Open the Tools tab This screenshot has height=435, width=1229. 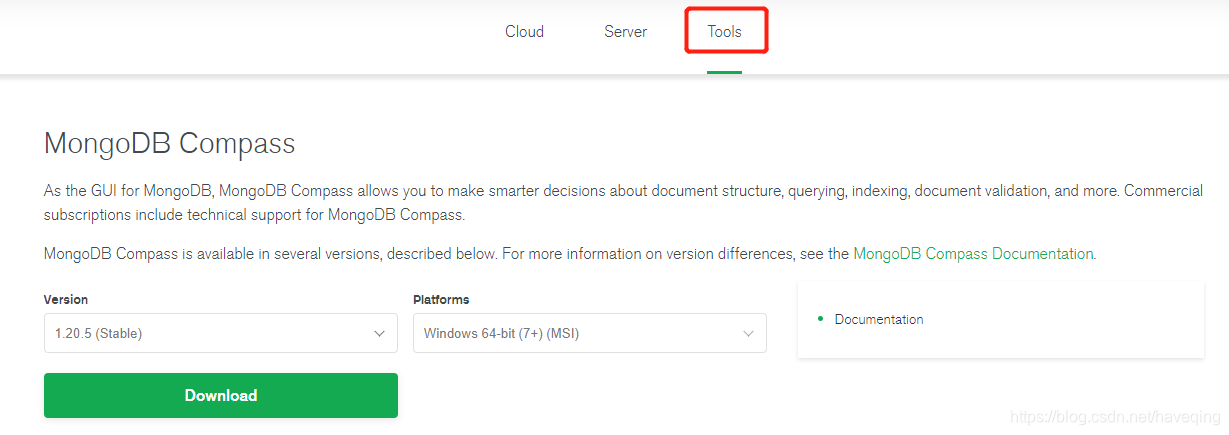click(724, 32)
